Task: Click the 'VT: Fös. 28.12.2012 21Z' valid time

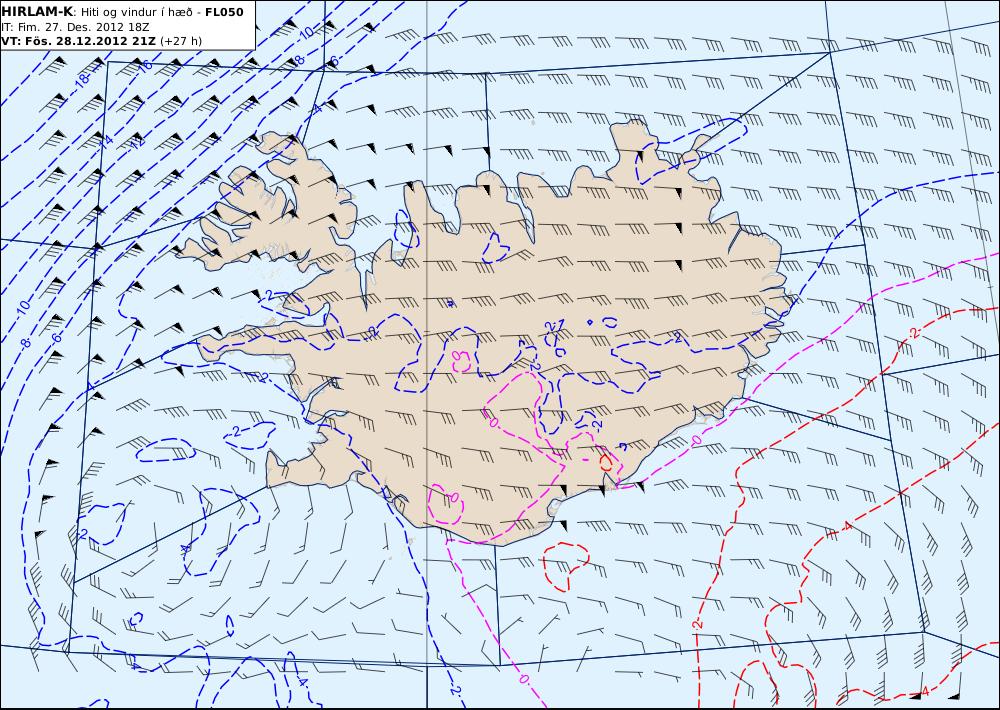Action: [x=78, y=41]
